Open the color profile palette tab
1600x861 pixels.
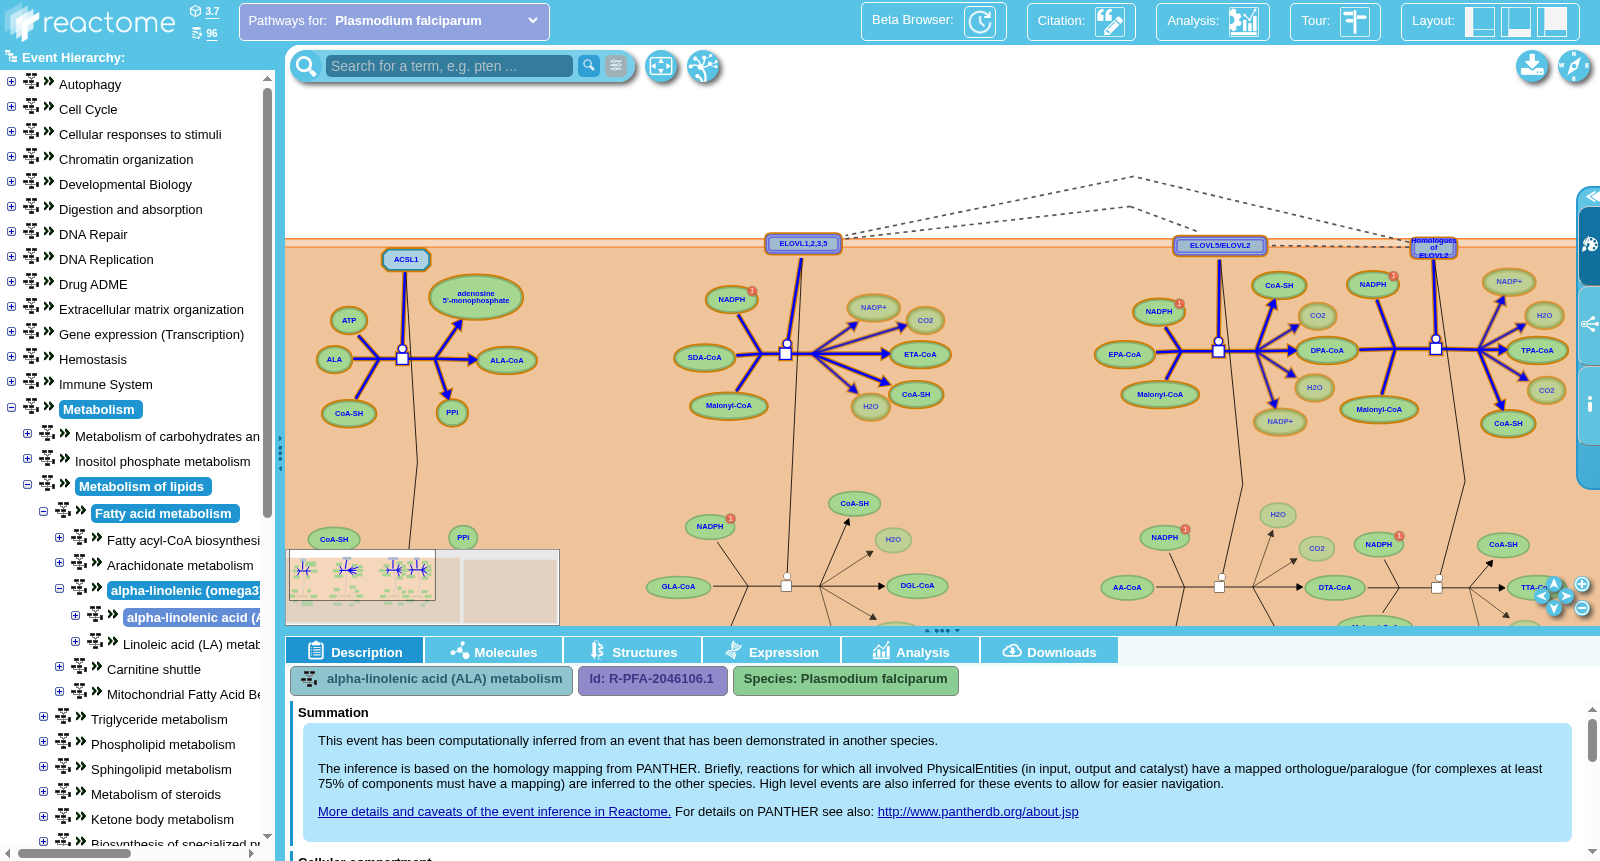1589,244
